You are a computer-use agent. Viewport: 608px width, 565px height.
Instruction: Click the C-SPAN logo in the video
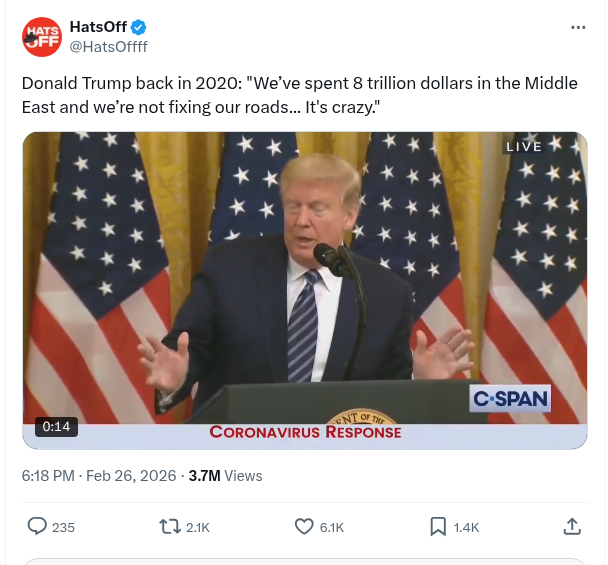pos(510,398)
